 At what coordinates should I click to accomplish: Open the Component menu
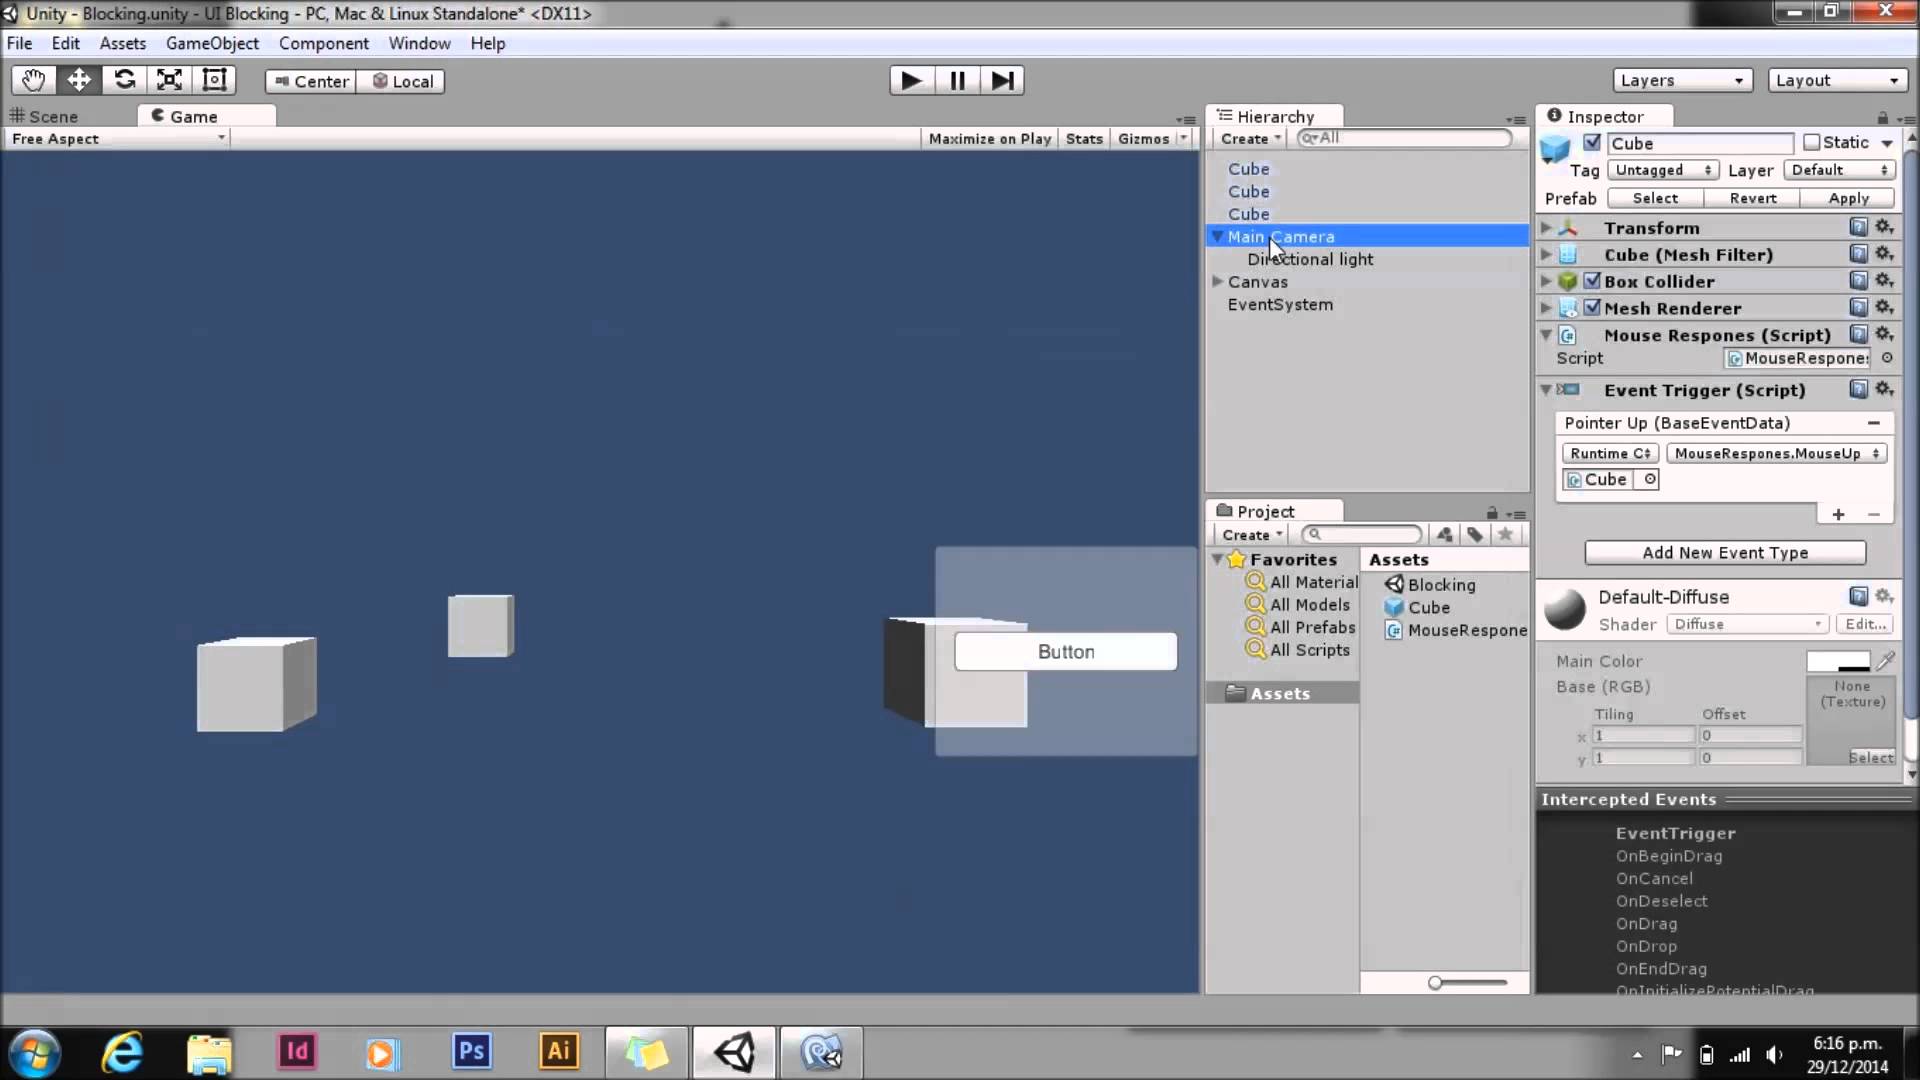[323, 43]
